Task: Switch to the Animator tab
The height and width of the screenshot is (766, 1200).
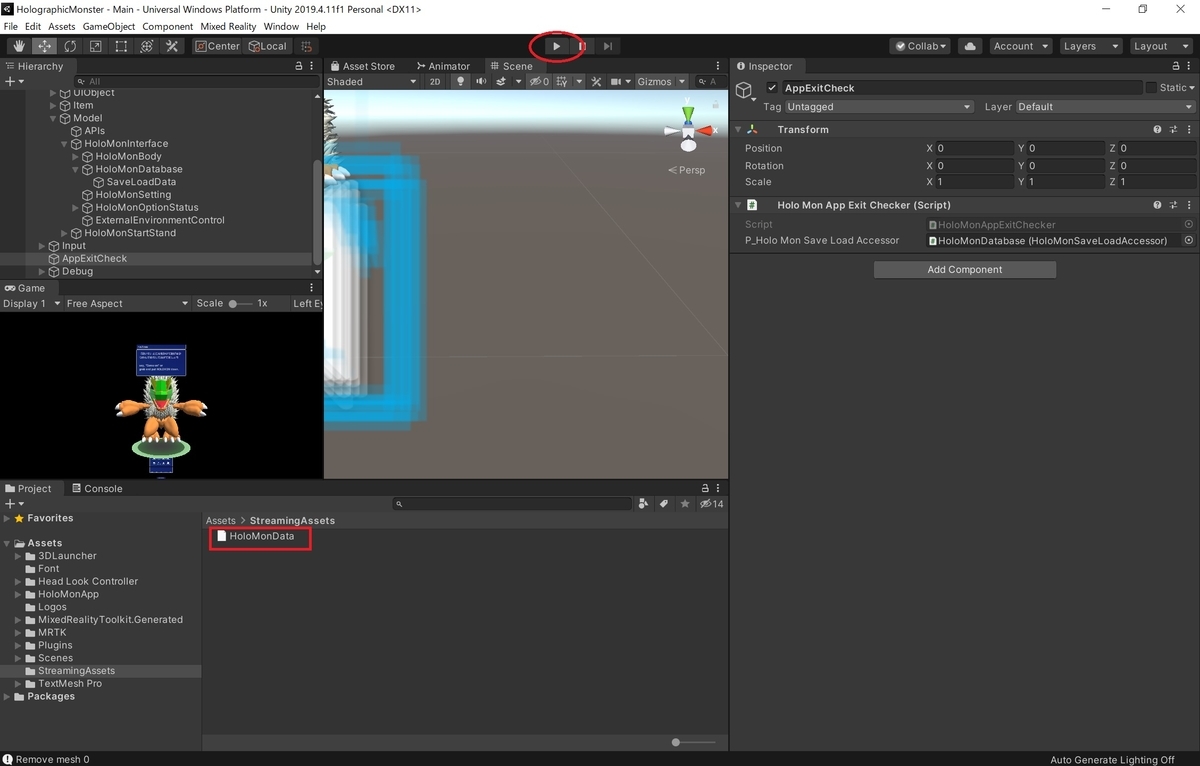Action: pyautogui.click(x=442, y=66)
